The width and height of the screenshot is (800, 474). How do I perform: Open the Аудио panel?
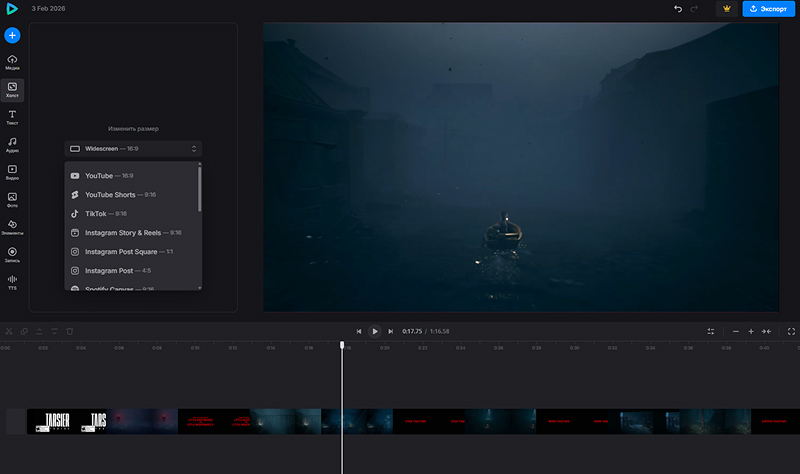[x=12, y=145]
